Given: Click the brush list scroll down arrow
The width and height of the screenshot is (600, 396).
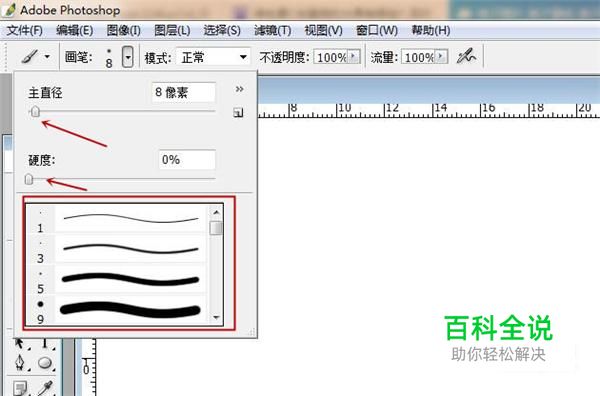Looking at the screenshot, I should 216,317.
